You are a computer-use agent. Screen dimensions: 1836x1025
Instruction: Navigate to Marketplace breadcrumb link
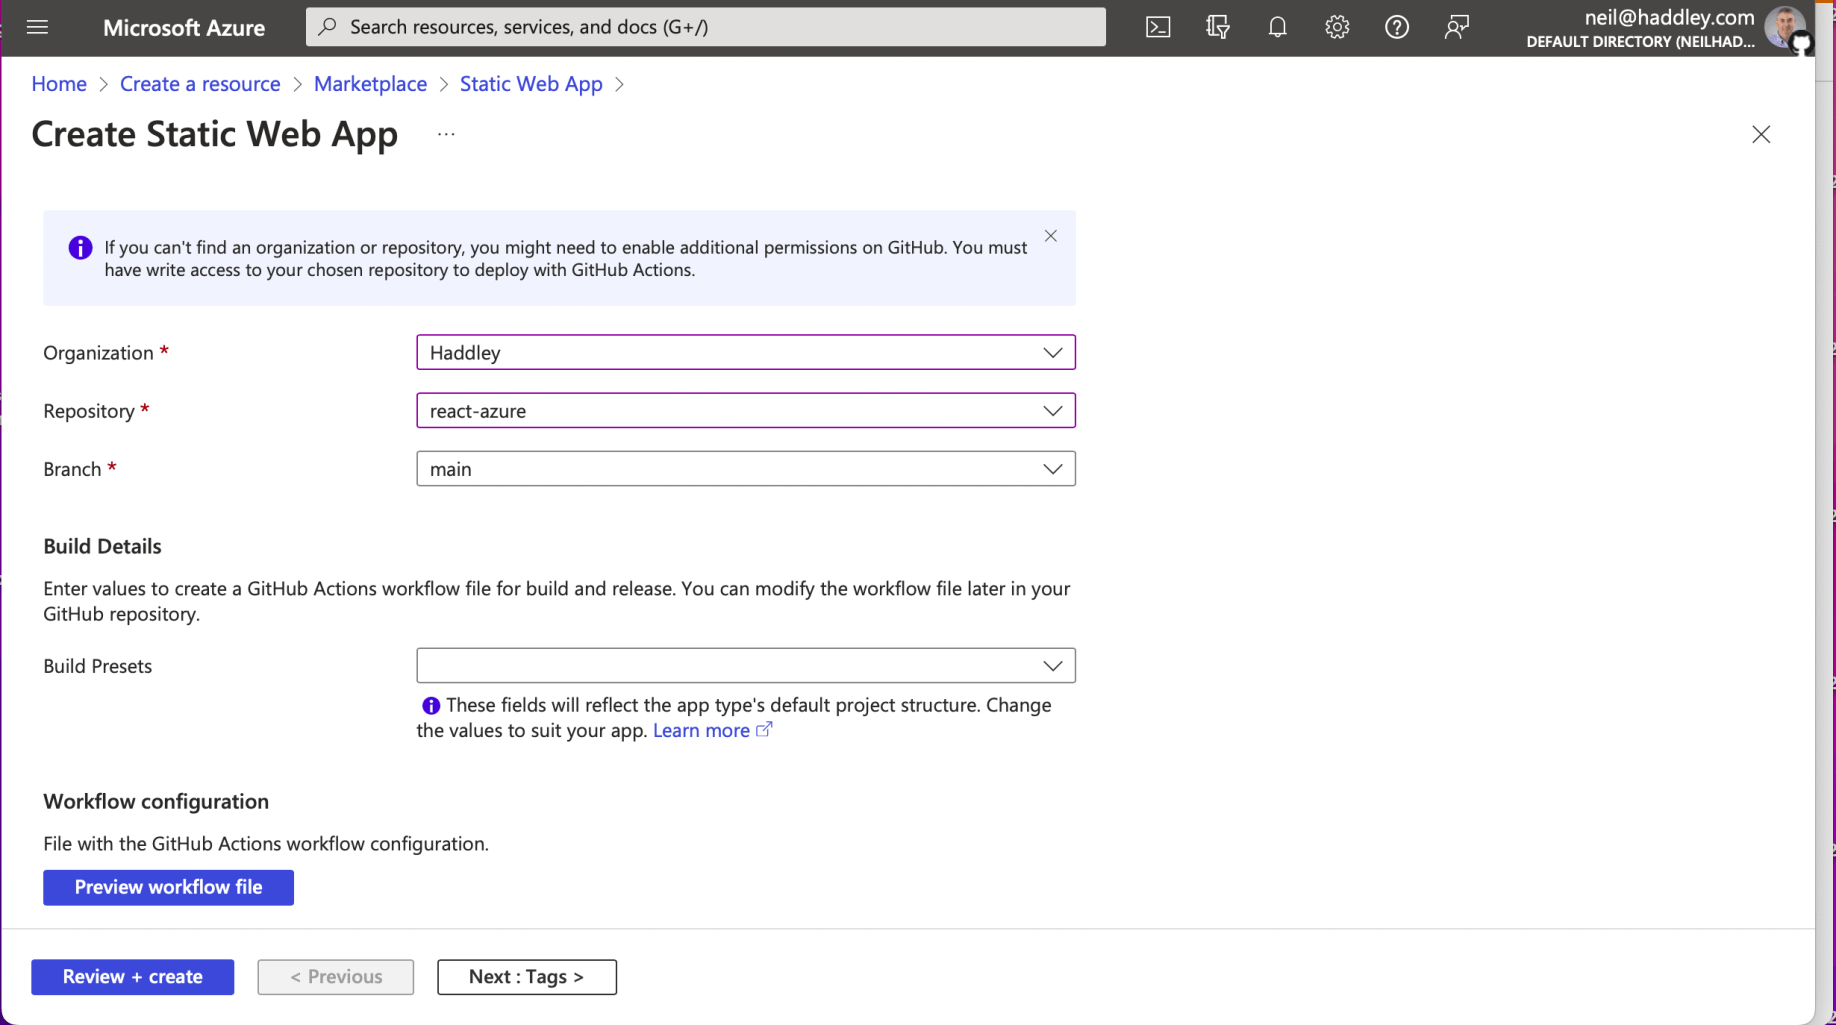click(x=370, y=84)
